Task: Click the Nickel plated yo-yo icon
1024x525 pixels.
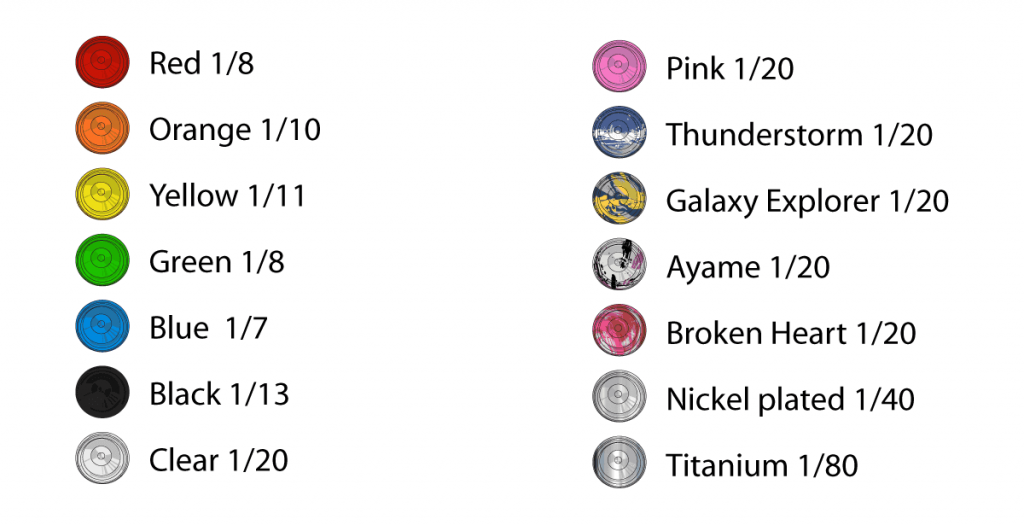Action: coord(619,398)
